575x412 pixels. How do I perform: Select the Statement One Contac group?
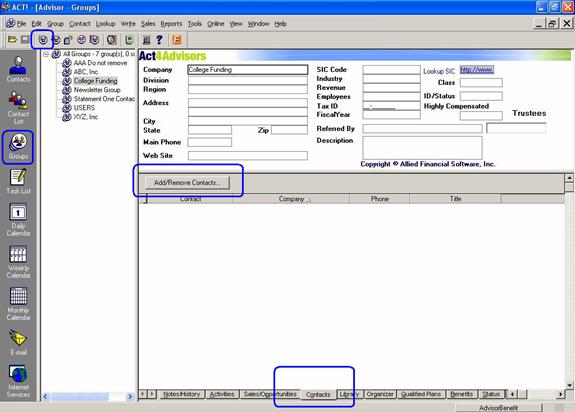tap(104, 99)
